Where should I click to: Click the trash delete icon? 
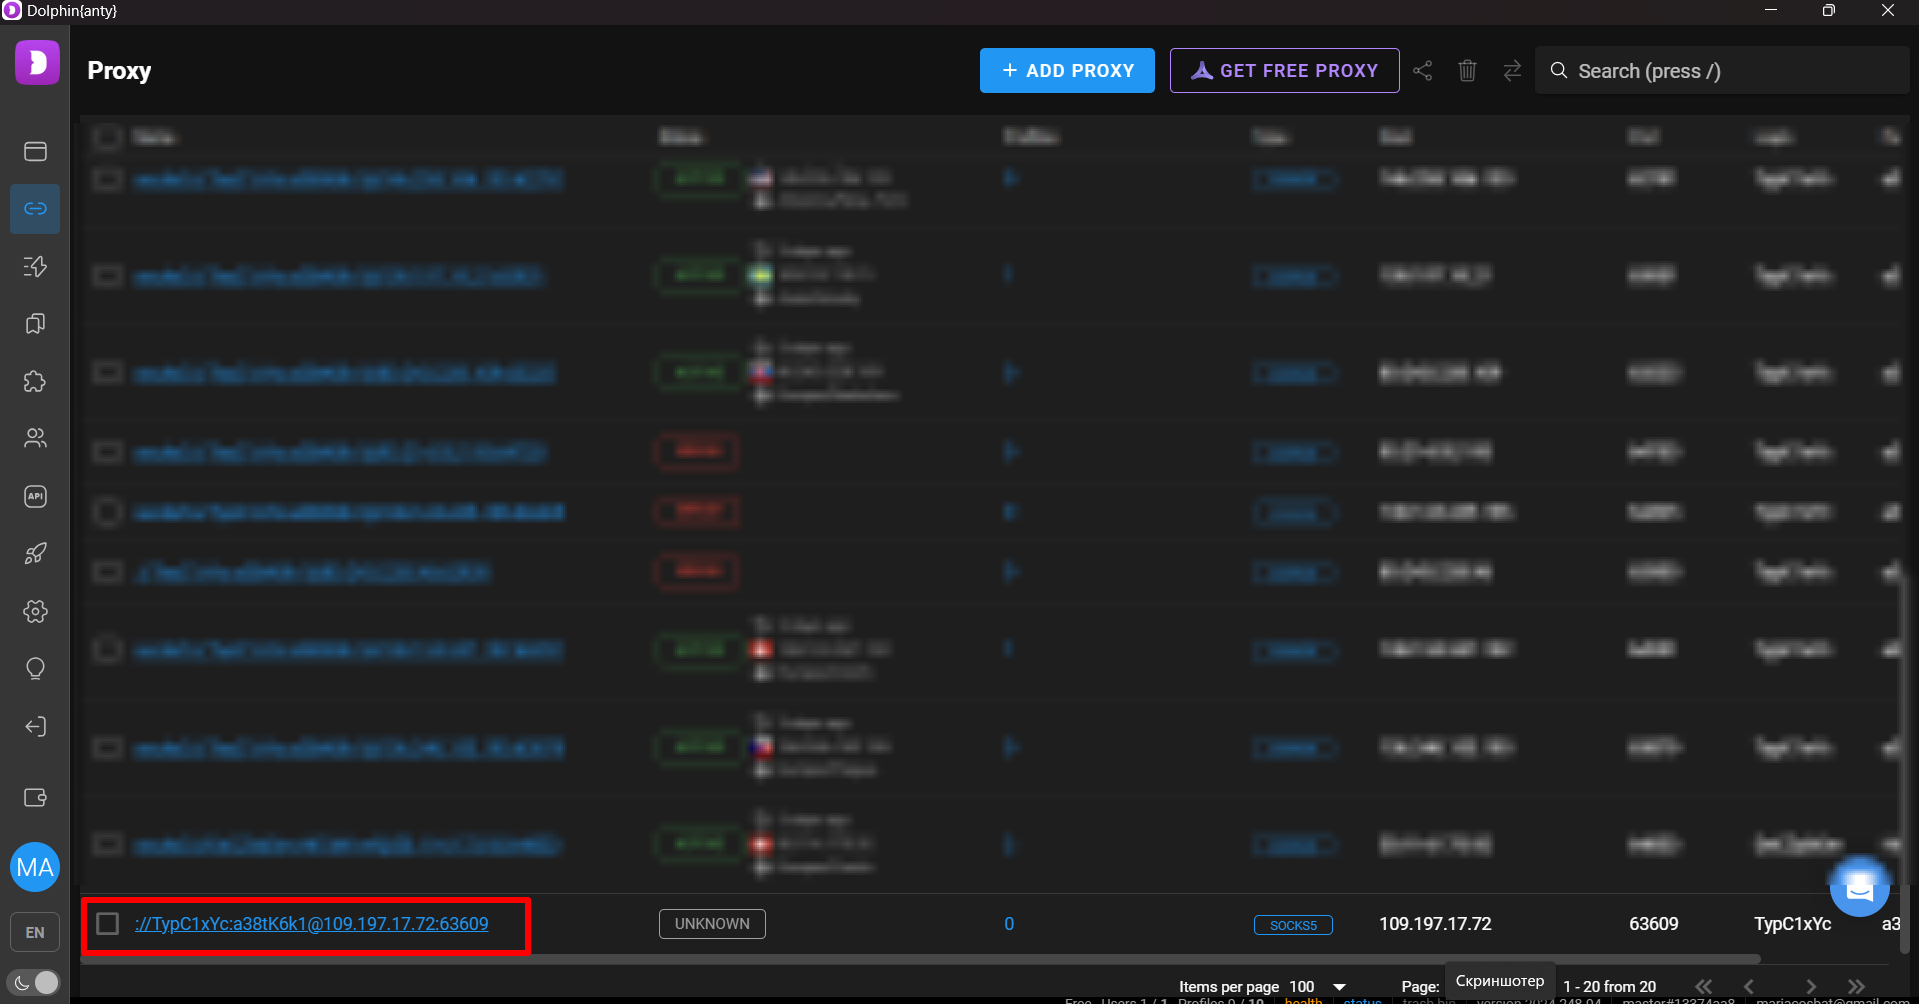[1467, 71]
